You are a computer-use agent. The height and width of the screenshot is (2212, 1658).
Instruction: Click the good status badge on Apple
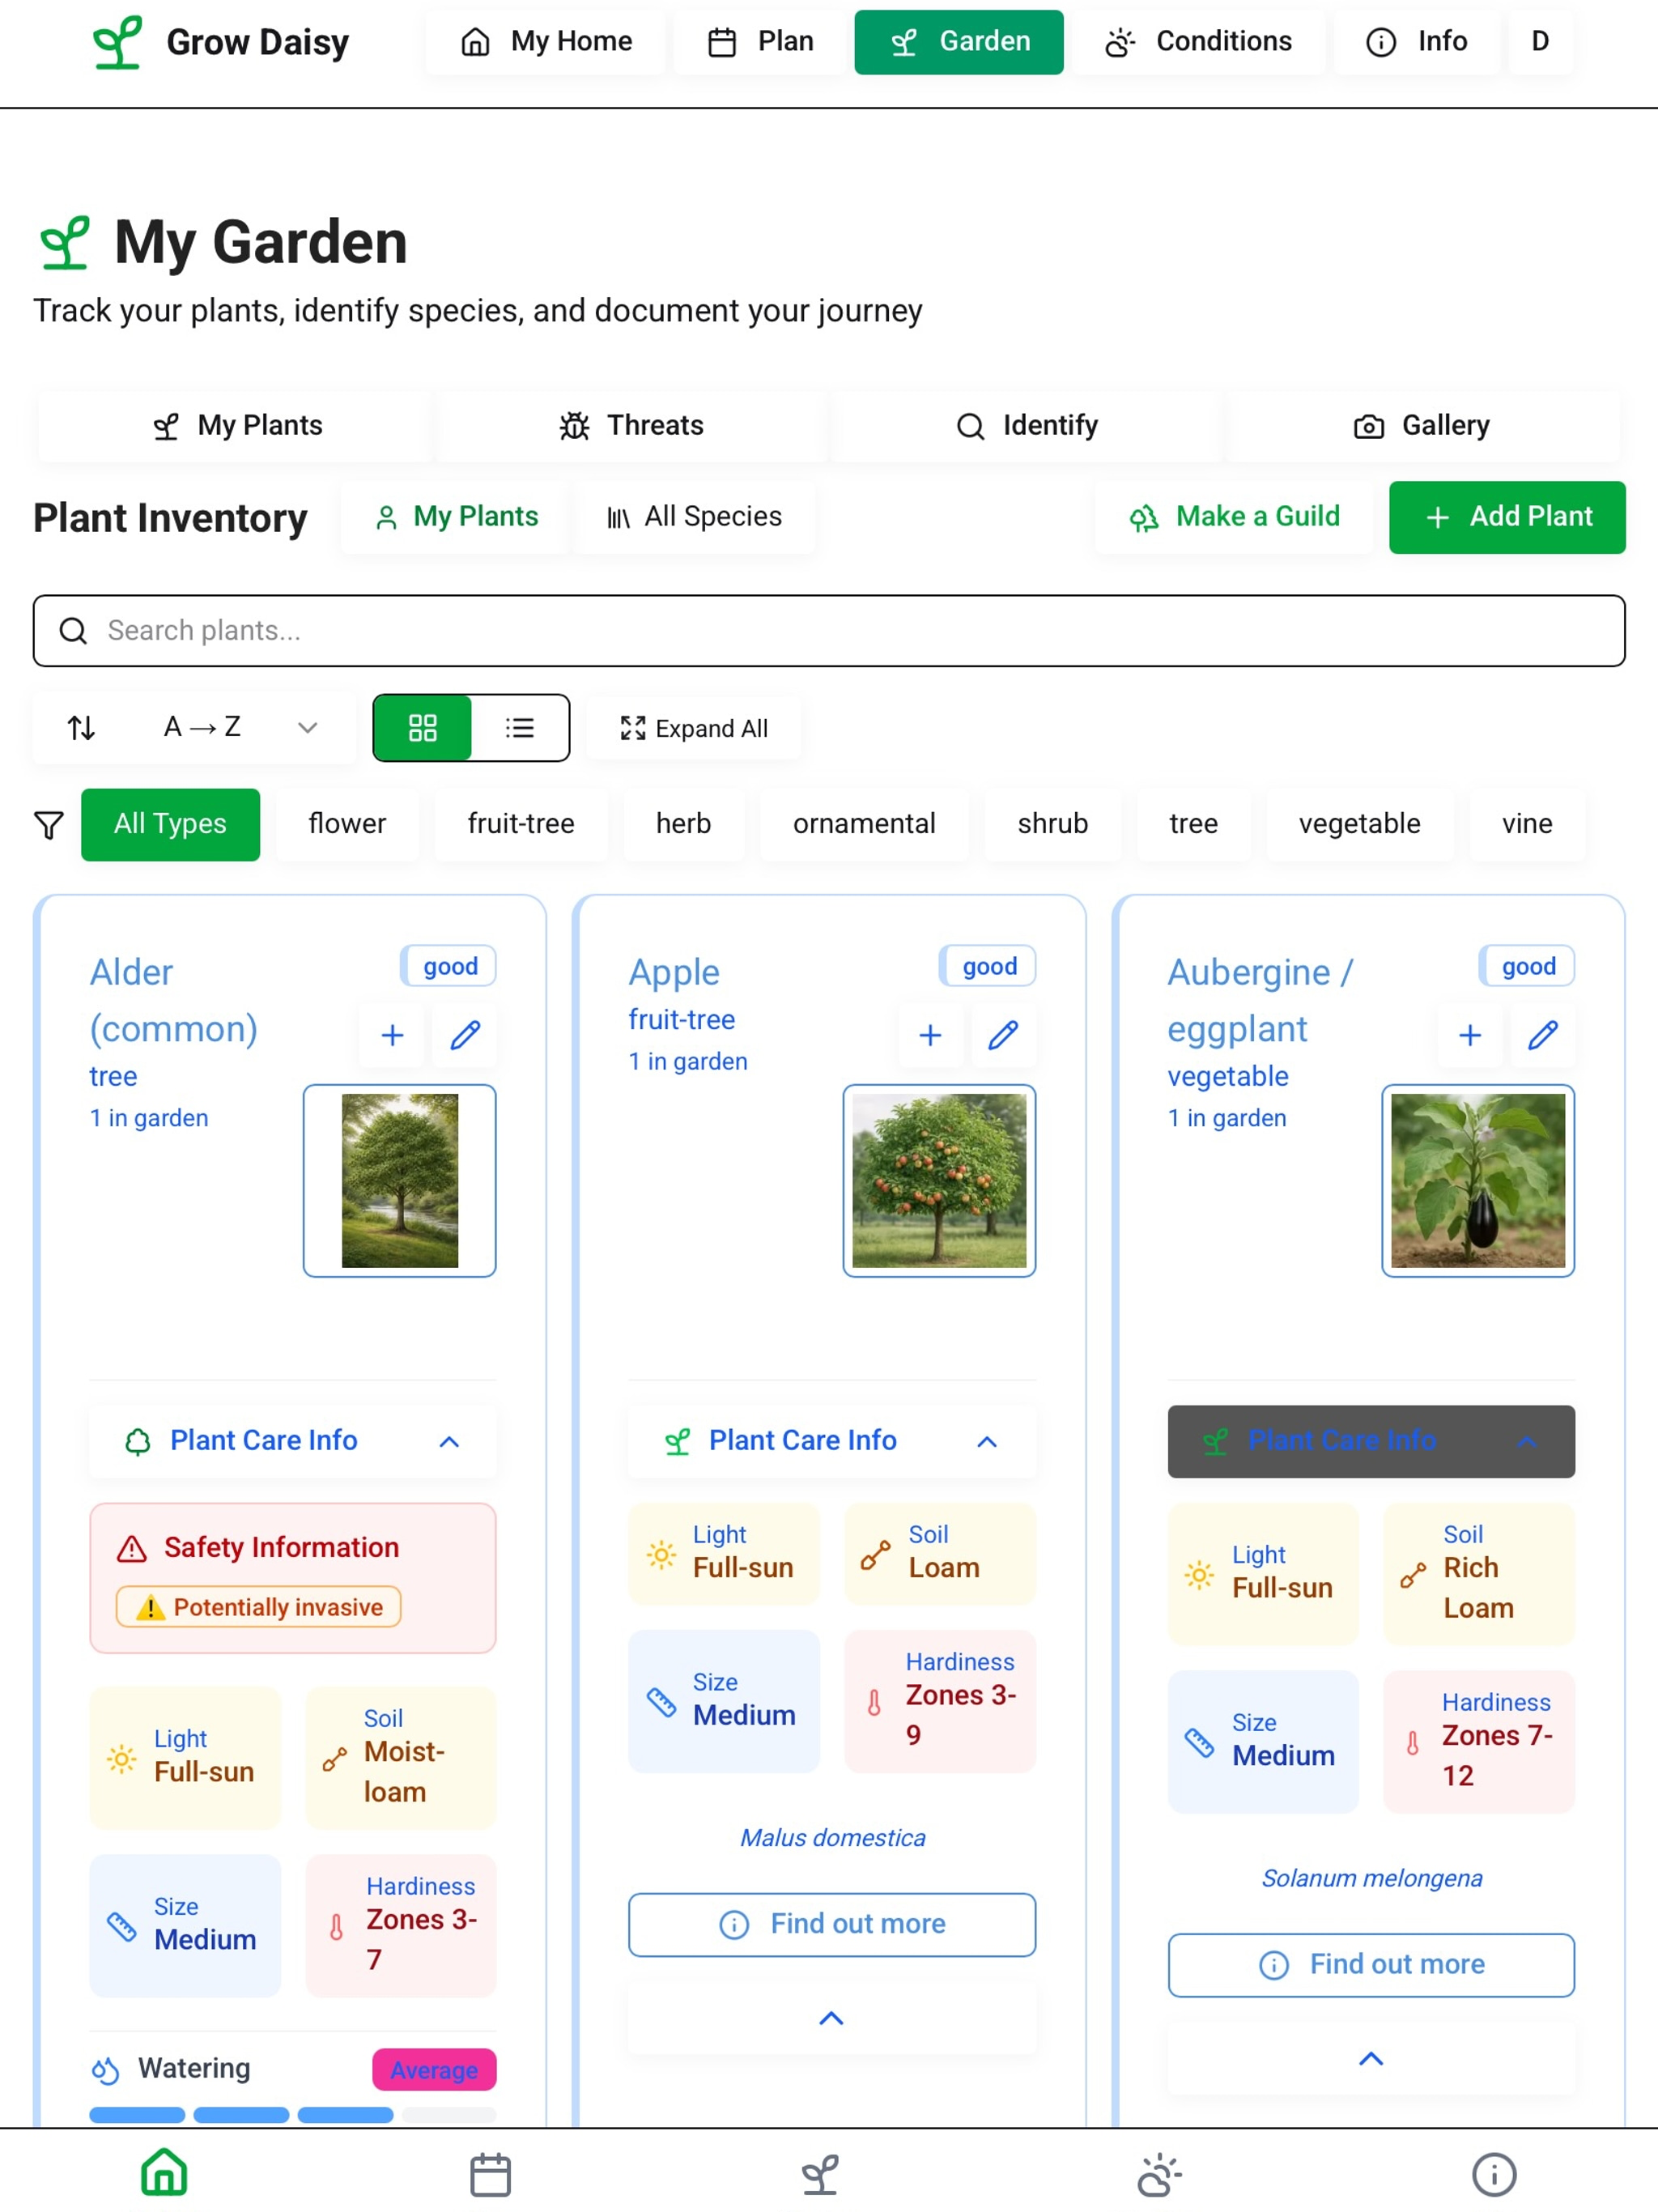(988, 967)
